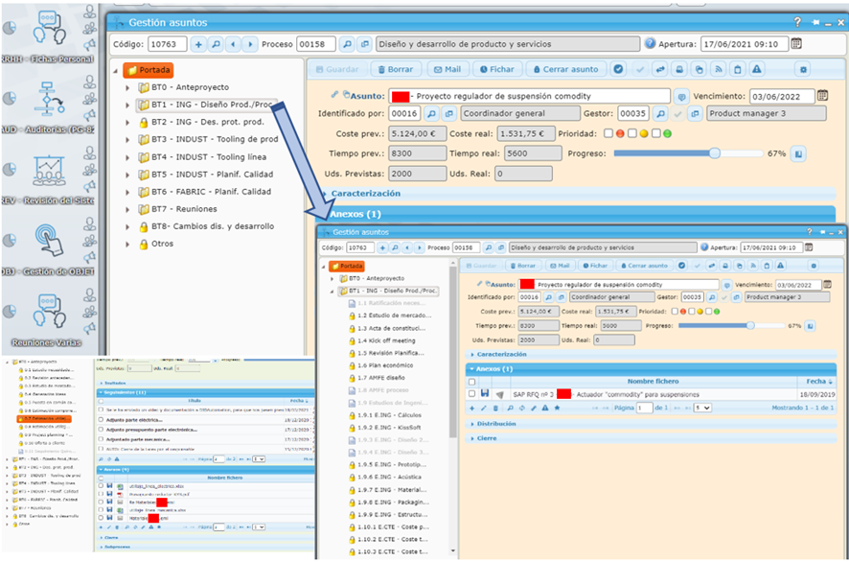849x562 pixels.
Task: Expand the BT7 - Reuniones node in the upper window tree
Action: (x=128, y=210)
